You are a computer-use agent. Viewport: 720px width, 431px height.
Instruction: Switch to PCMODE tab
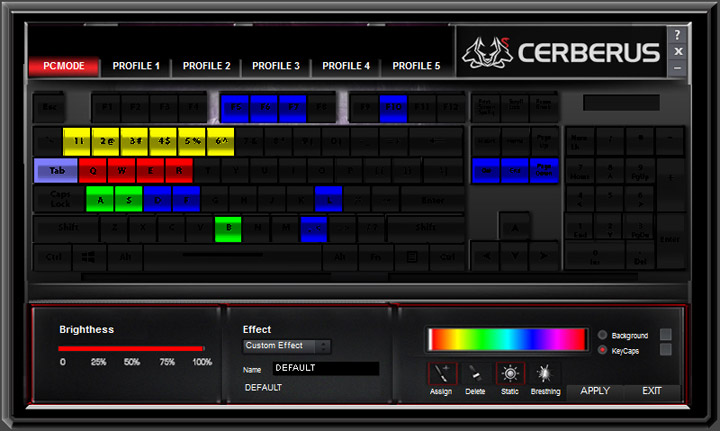pos(63,66)
